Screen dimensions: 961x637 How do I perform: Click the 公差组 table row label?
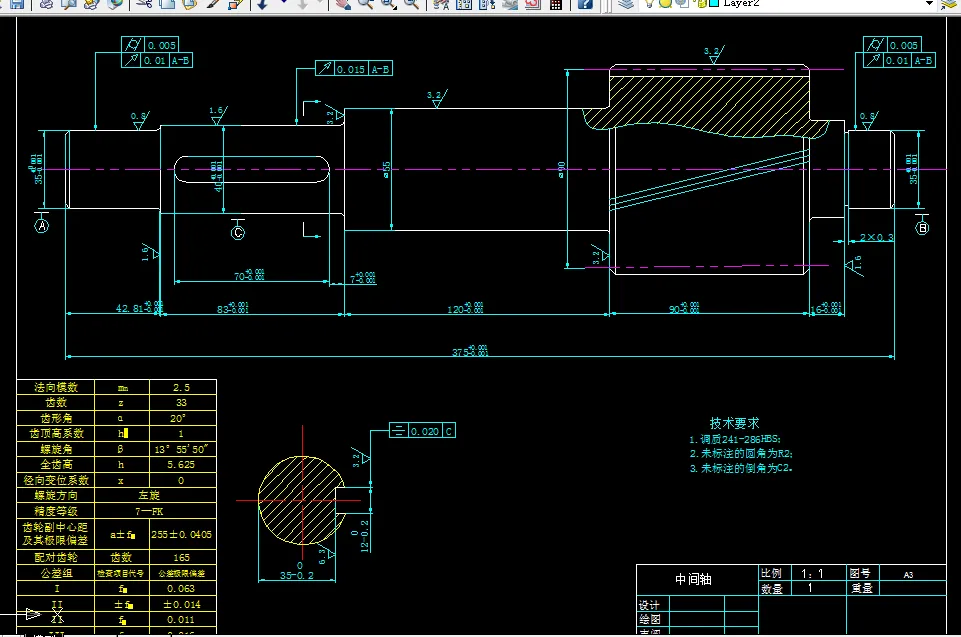[x=56, y=573]
